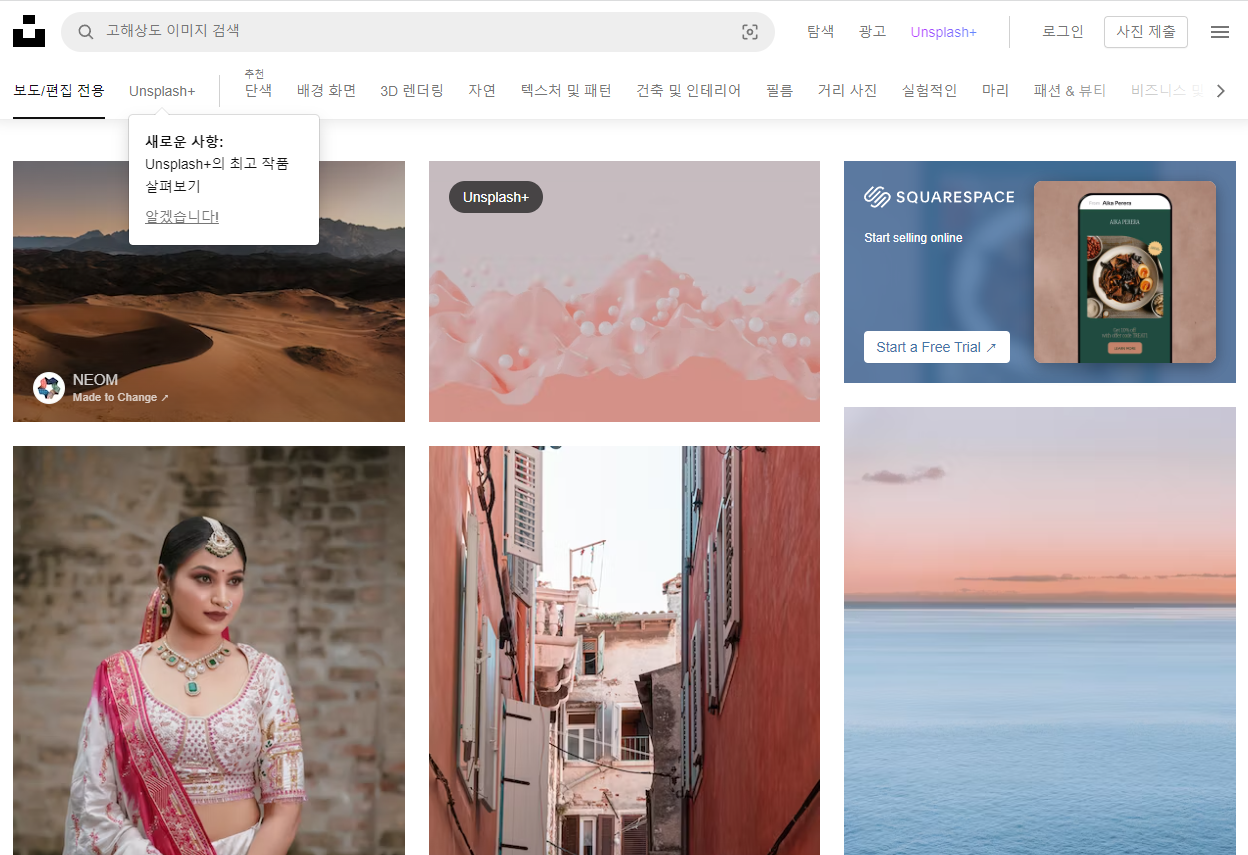This screenshot has height=855, width=1248.
Task: Select 패션 & 뷰티 category tab
Action: [1070, 91]
